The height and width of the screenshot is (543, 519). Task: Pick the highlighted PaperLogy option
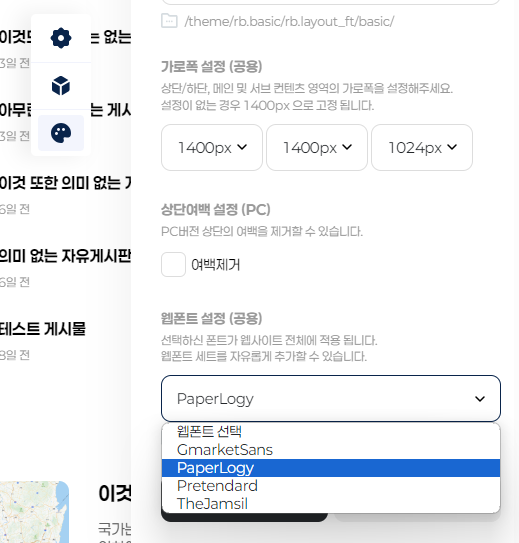point(331,468)
